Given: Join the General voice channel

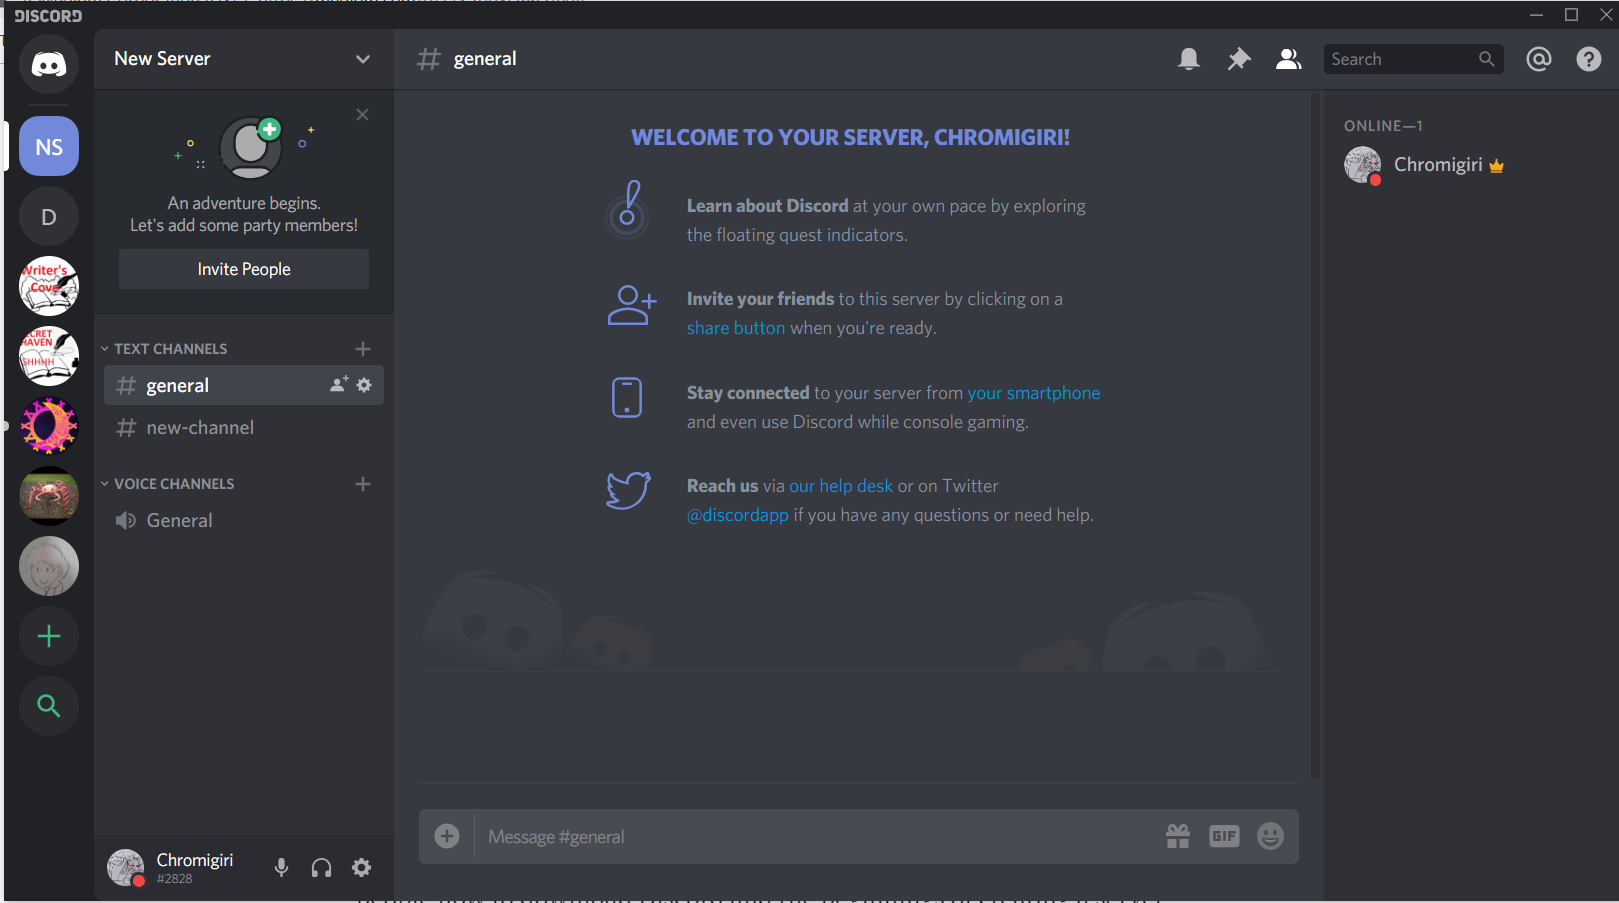Looking at the screenshot, I should (x=244, y=520).
